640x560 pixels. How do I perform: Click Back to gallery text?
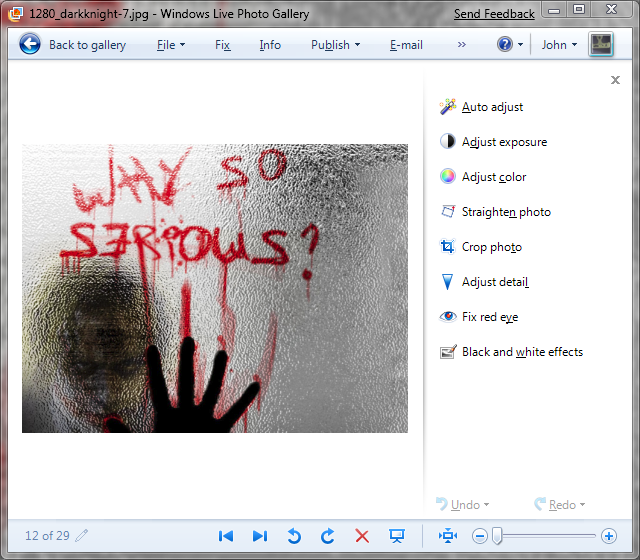(87, 44)
